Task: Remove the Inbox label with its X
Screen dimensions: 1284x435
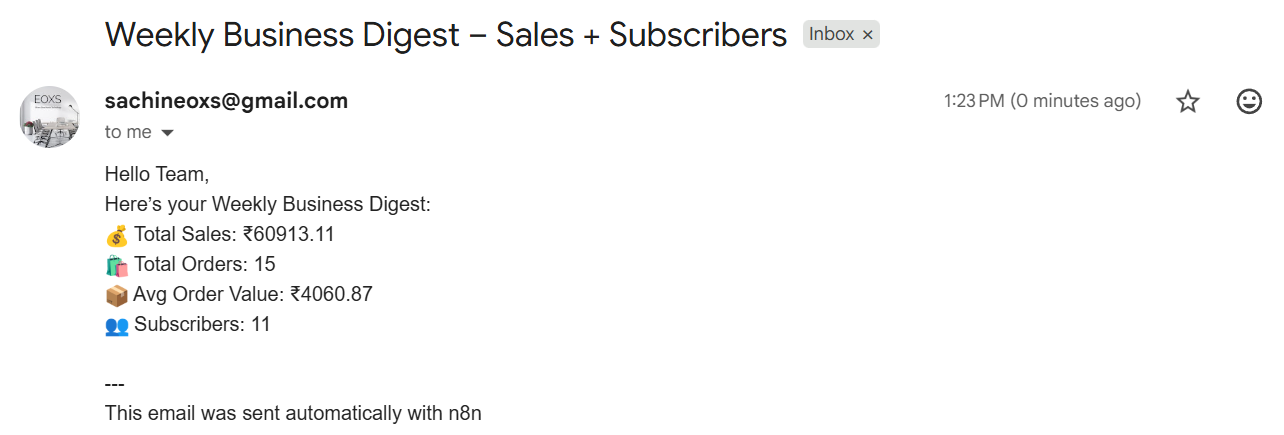Action: (868, 35)
